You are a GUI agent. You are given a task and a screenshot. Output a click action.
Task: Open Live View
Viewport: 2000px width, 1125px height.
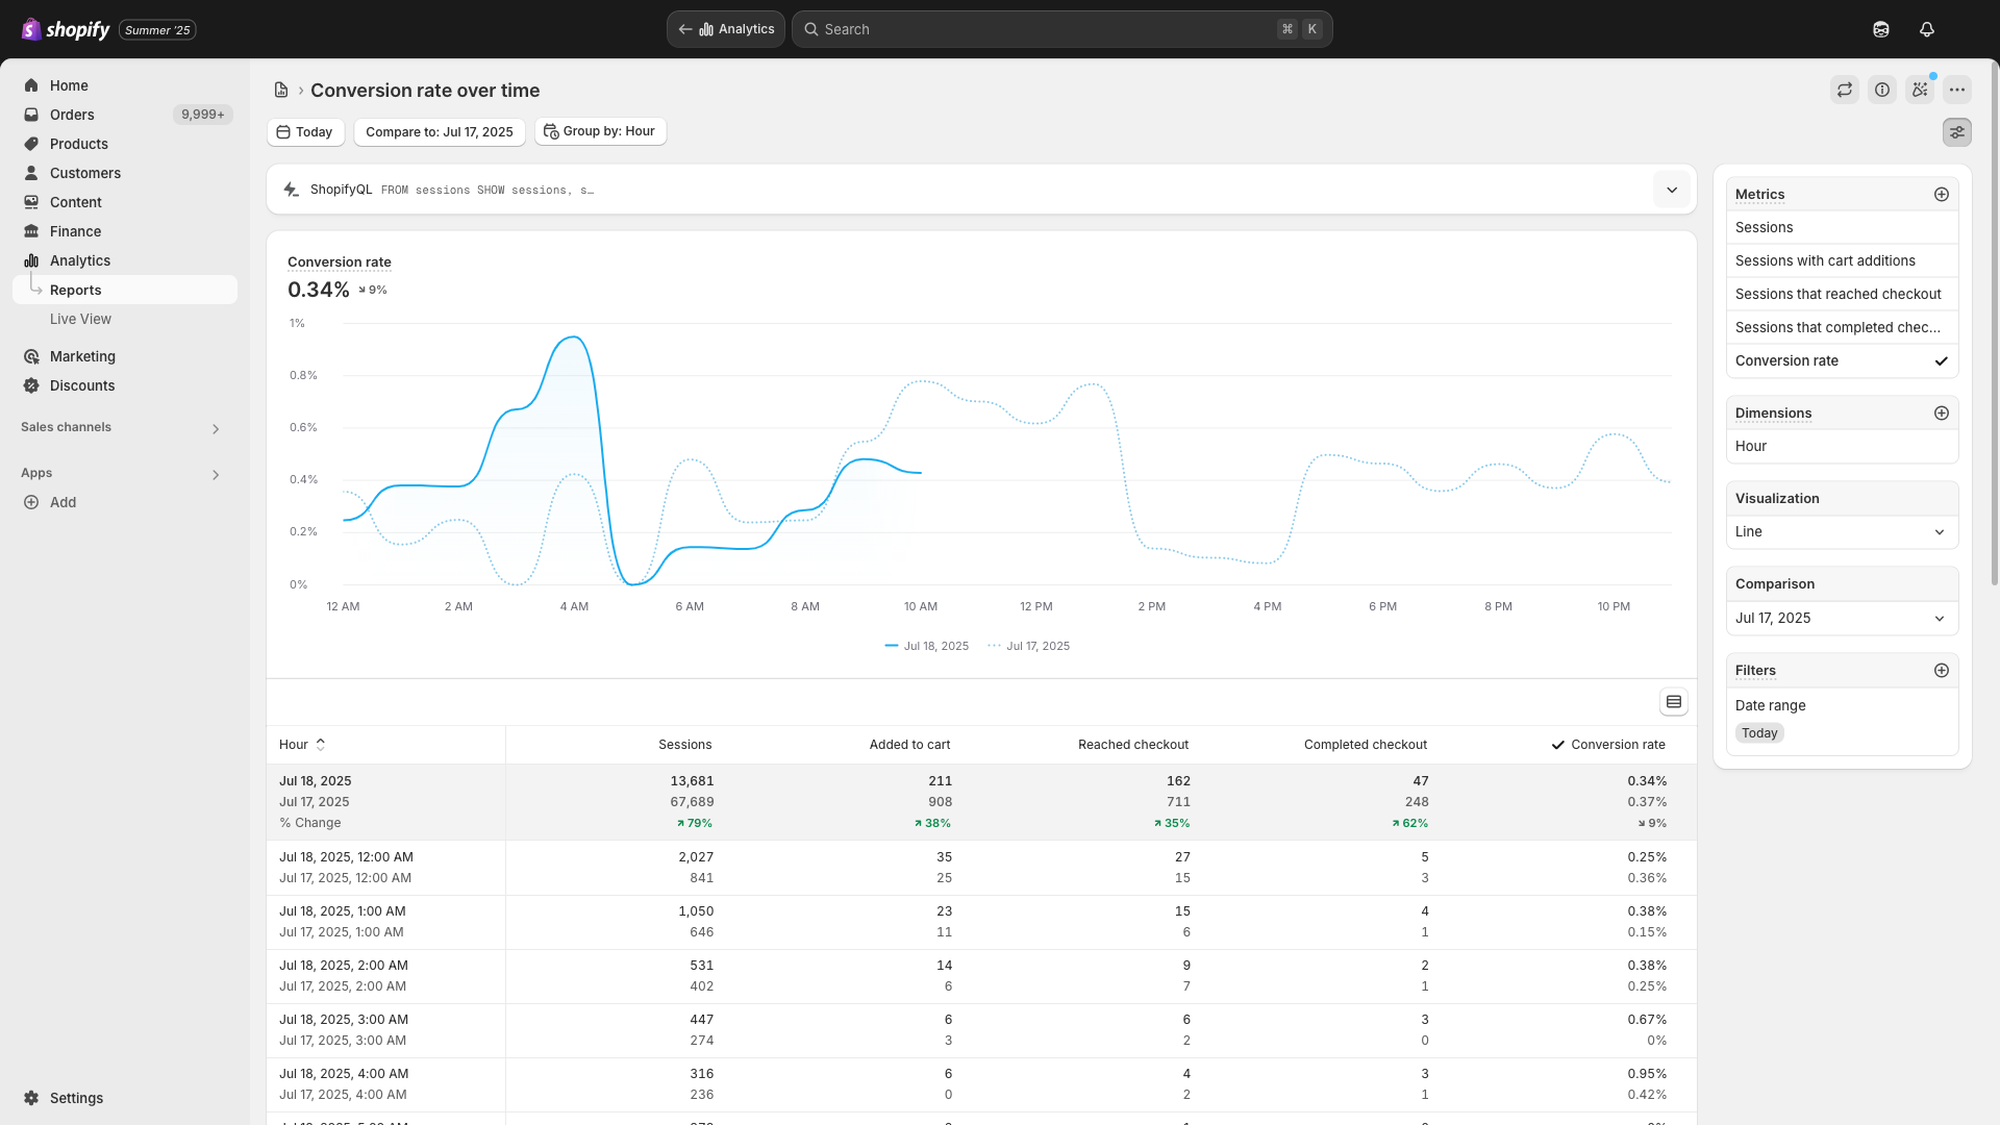pos(80,318)
